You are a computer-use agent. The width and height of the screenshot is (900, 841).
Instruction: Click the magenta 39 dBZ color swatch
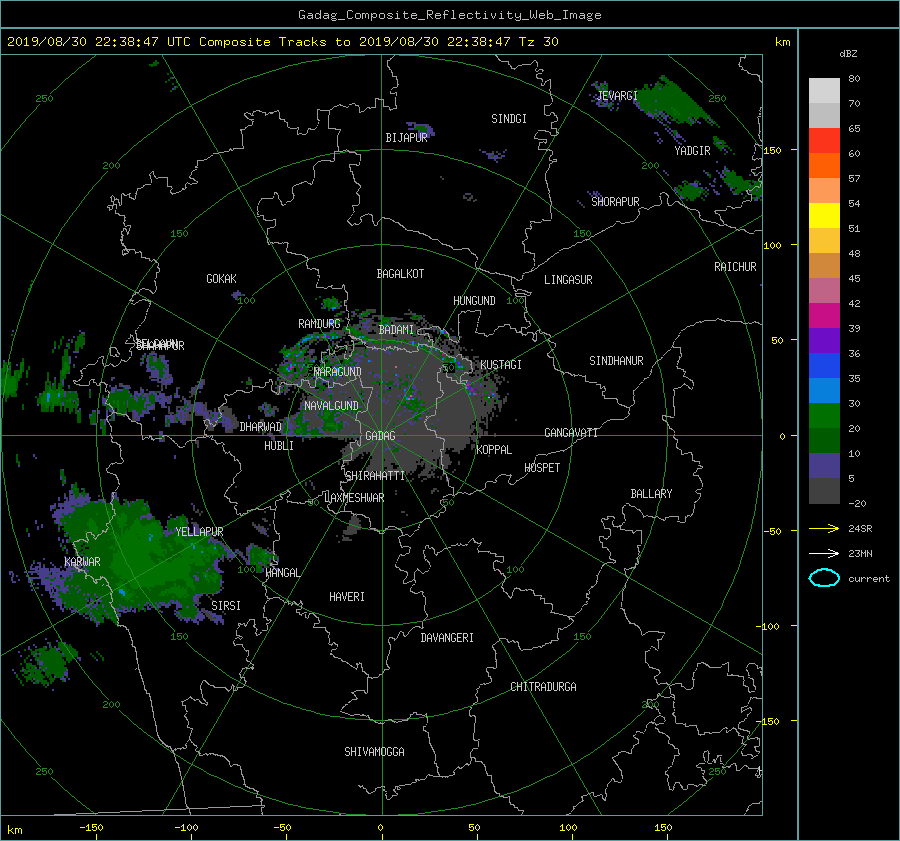pos(824,316)
